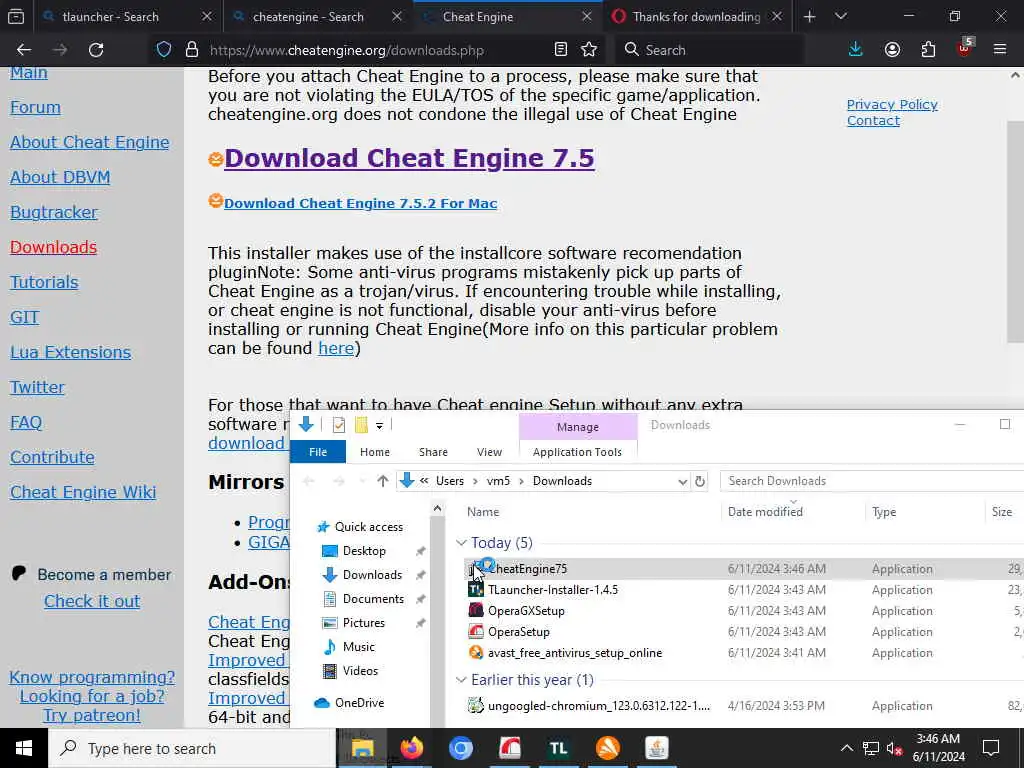Viewport: 1024px width, 768px height.
Task: View site security padlock information
Action: click(192, 50)
